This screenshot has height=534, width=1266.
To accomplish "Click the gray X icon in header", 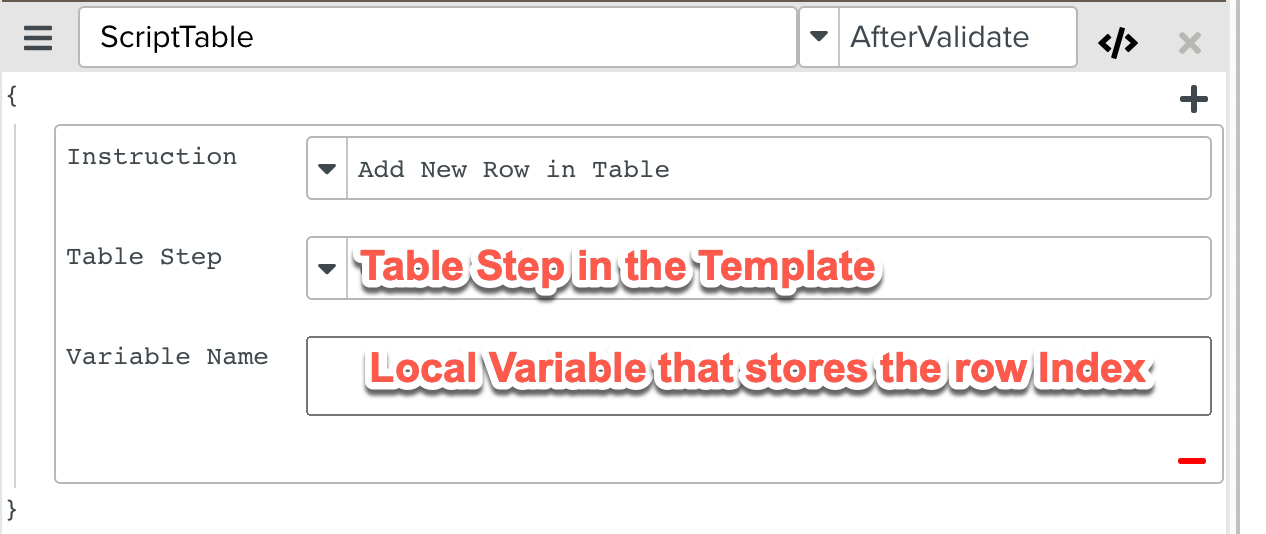I will click(x=1189, y=43).
